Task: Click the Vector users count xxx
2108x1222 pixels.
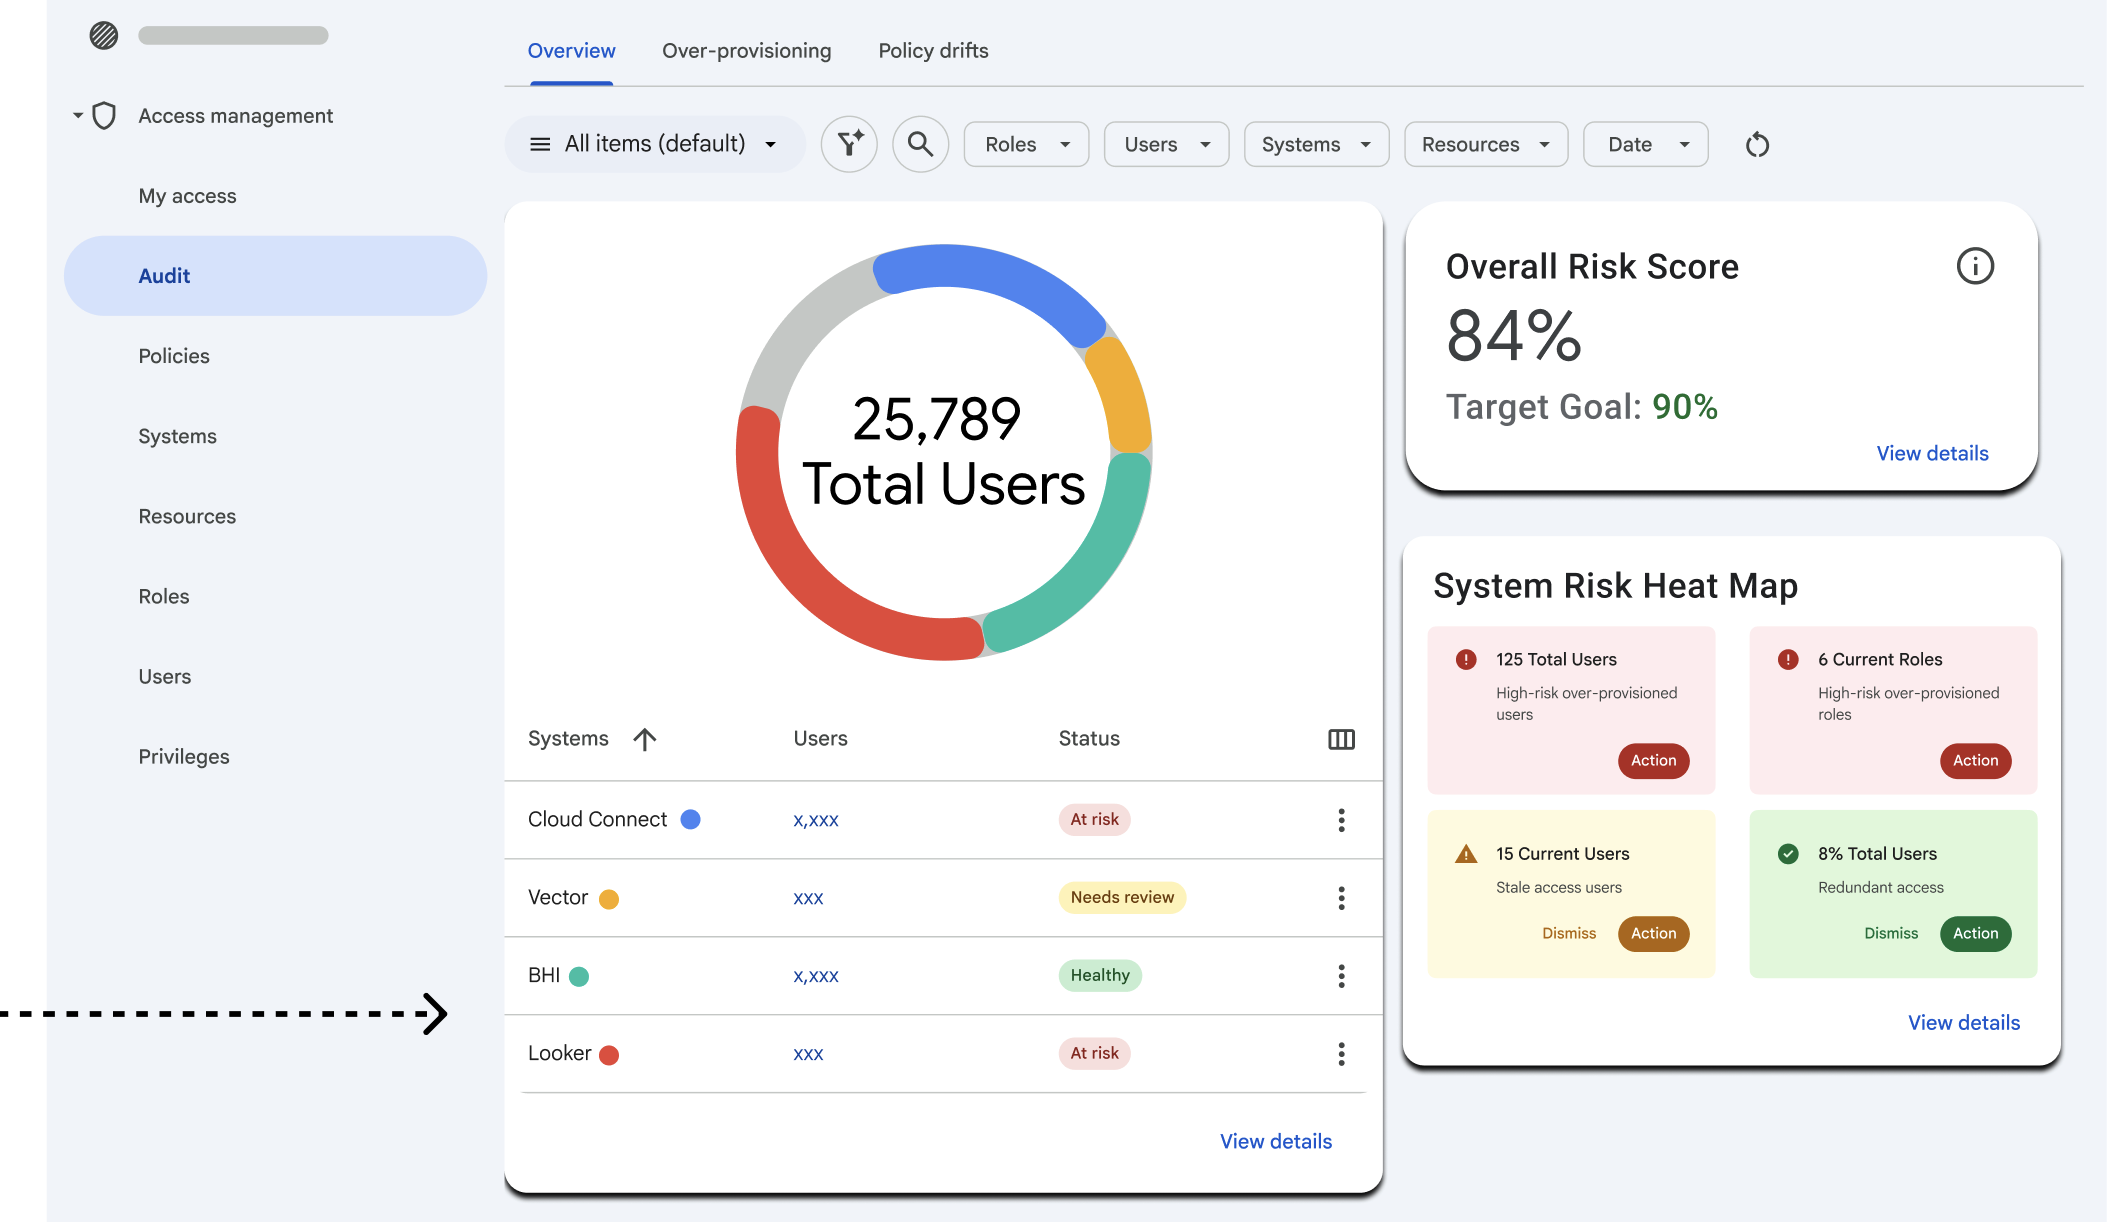Action: [x=808, y=898]
